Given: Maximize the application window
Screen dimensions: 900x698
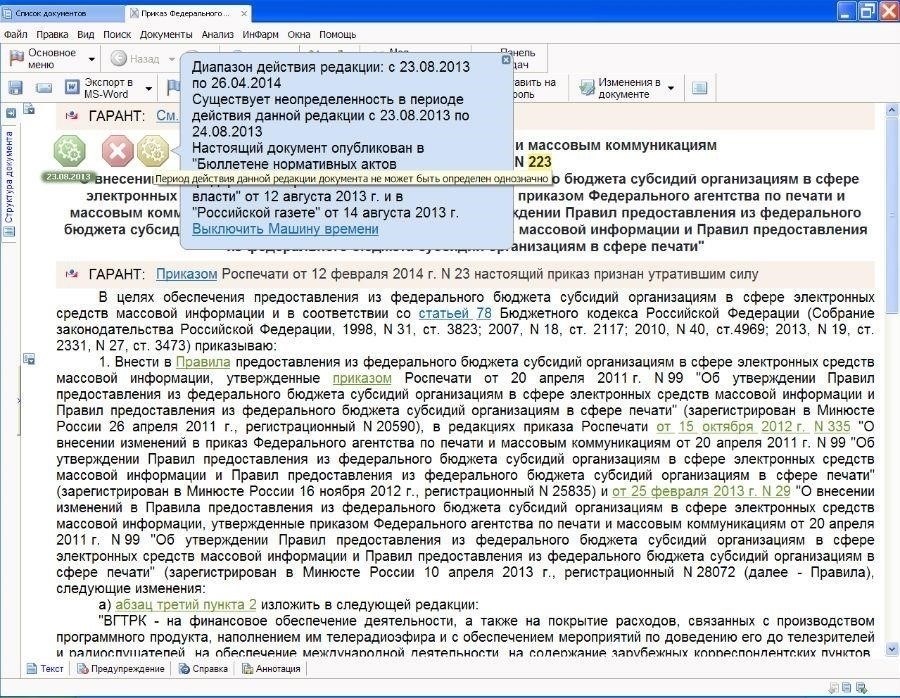Looking at the screenshot, I should pos(867,11).
